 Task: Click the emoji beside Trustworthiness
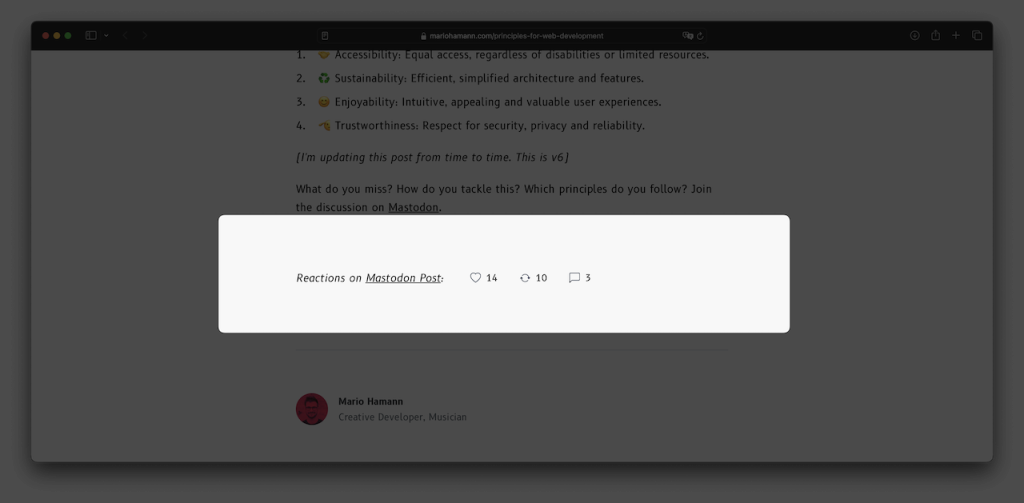(x=323, y=125)
